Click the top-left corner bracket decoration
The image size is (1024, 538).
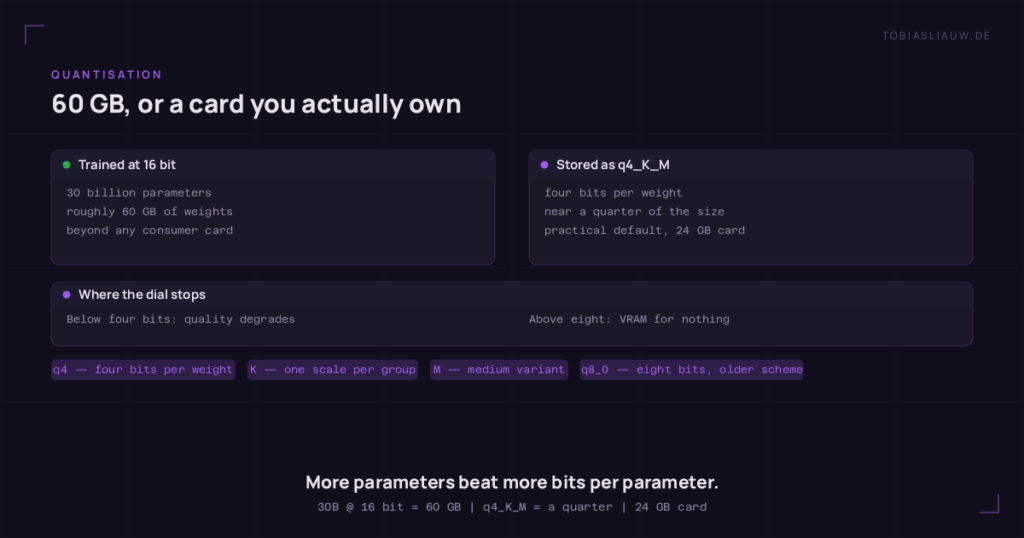coord(35,35)
